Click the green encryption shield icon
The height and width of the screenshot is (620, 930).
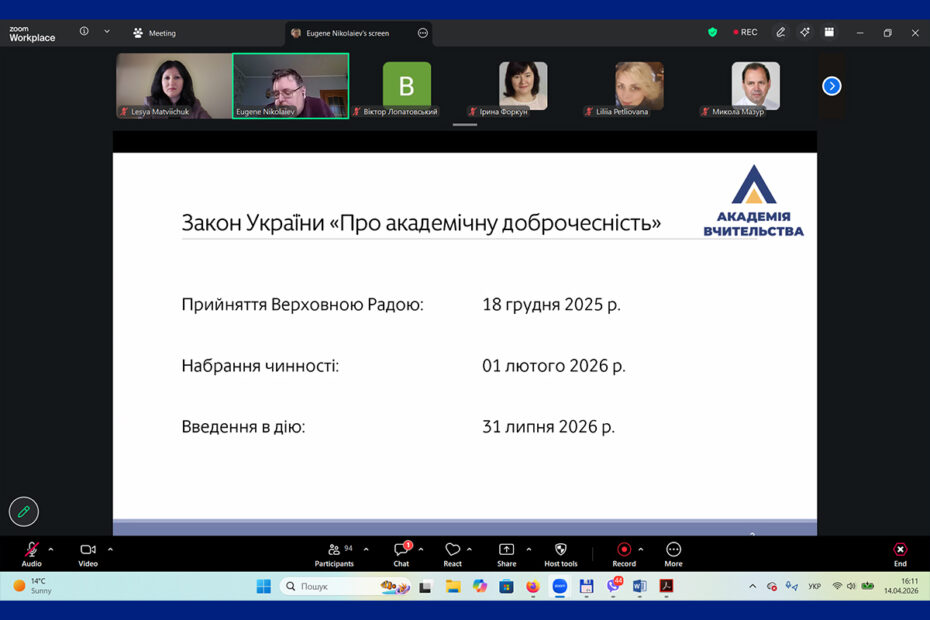click(712, 32)
